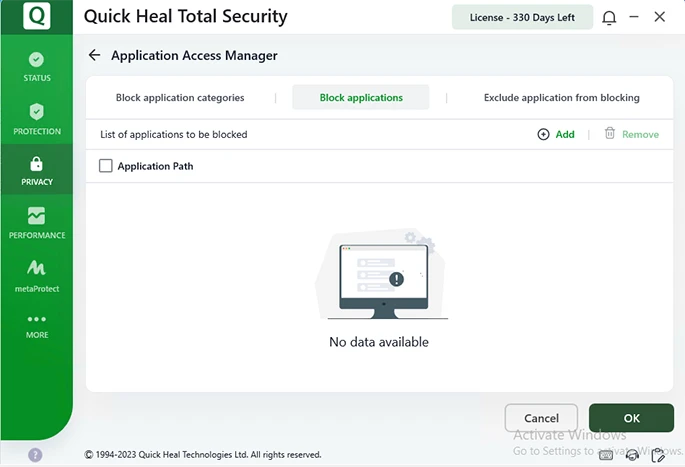Go back using the arrow icon
Image resolution: width=685 pixels, height=467 pixels.
tap(95, 56)
